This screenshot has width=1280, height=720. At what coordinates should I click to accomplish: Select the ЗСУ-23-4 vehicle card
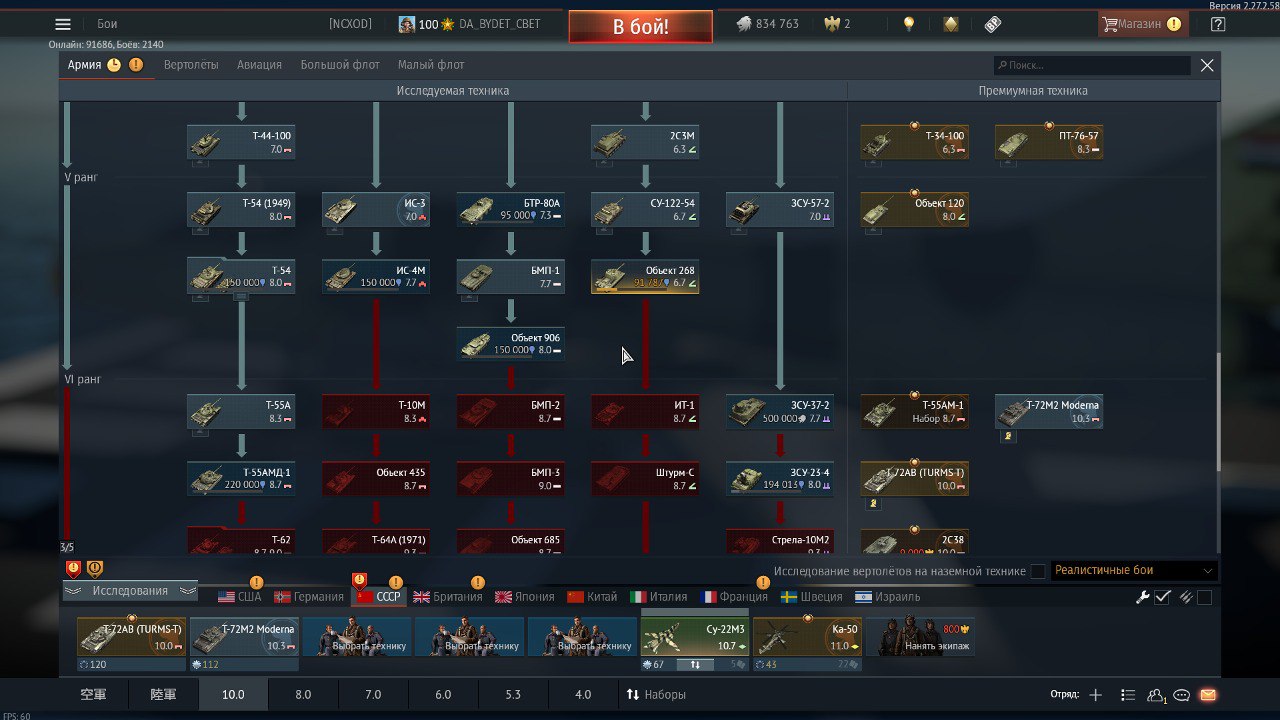click(780, 479)
